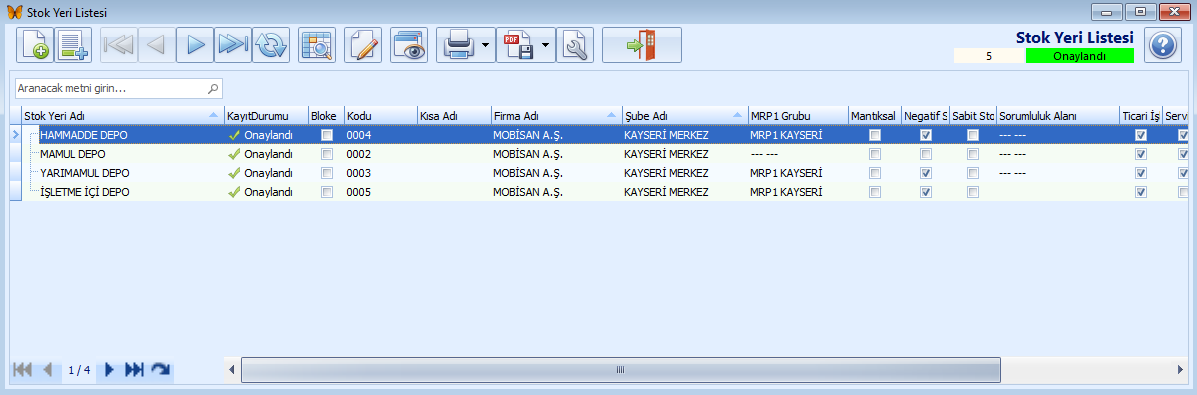Toggle Bloke checkbox for HAMMADDE DEPO

[327, 134]
